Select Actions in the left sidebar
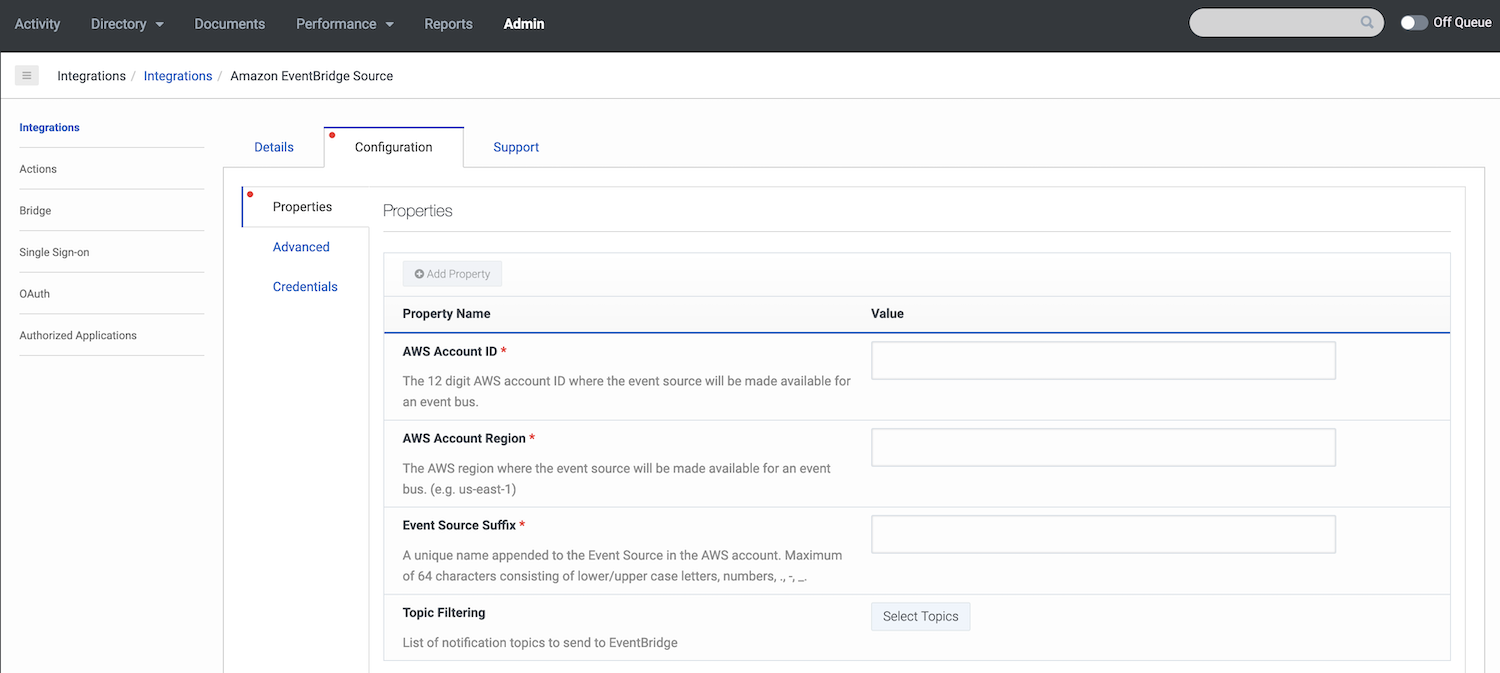The image size is (1500, 673). coord(37,168)
